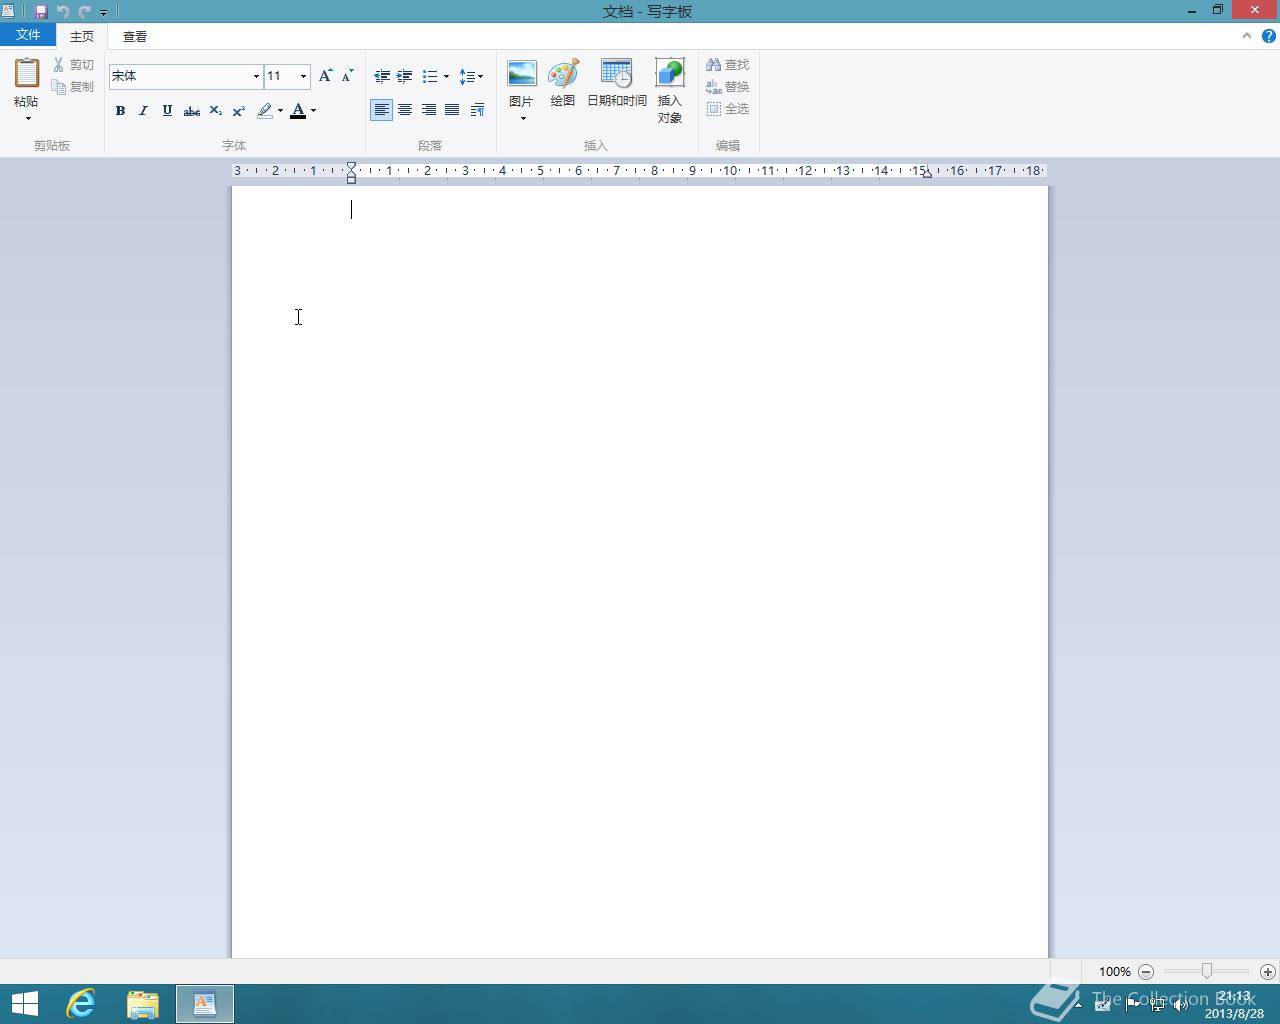Switch to Home (主页) tab
The width and height of the screenshot is (1280, 1024).
(82, 36)
